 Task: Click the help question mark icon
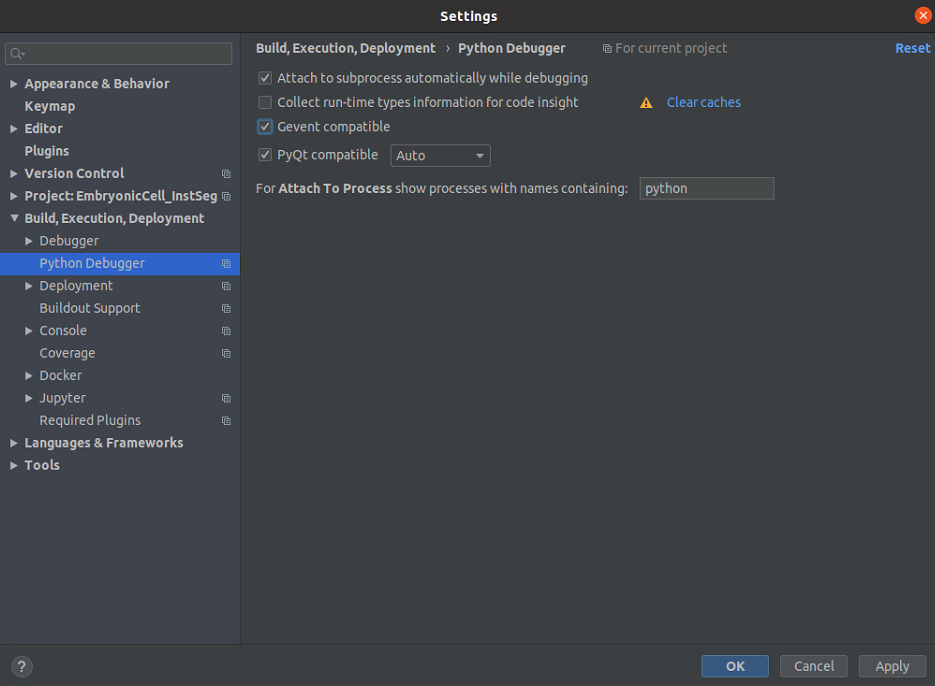click(x=22, y=666)
